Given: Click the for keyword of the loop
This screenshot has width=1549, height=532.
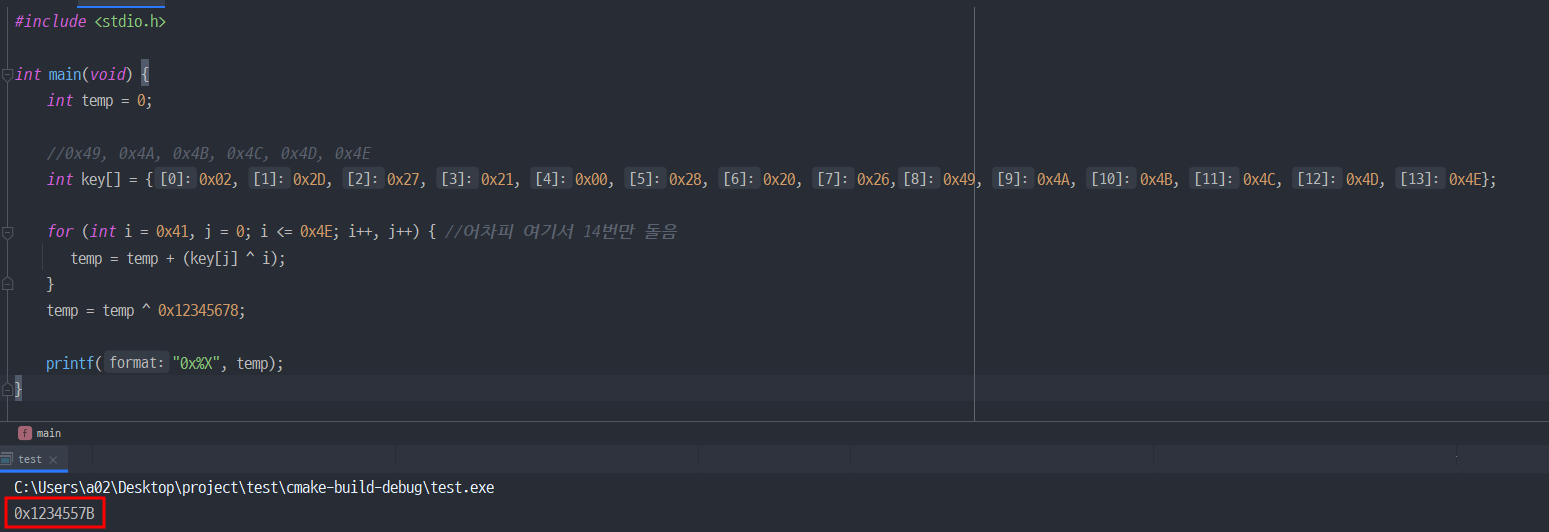Looking at the screenshot, I should [x=60, y=231].
